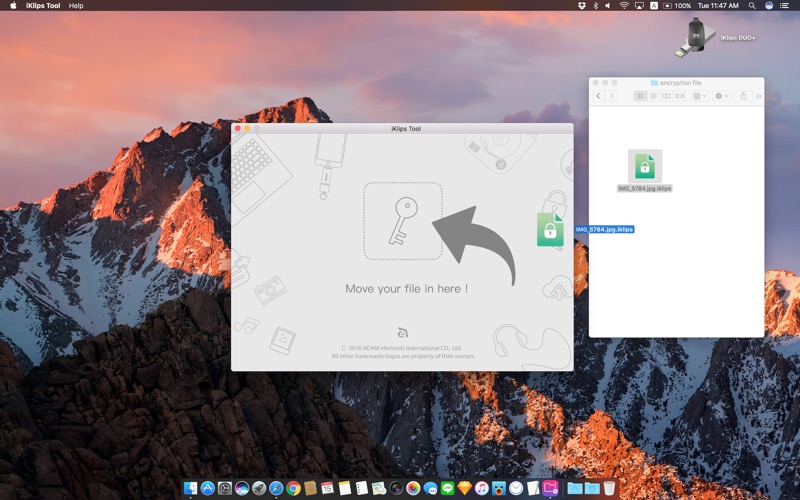Open System Preferences from the Dock

(224, 488)
